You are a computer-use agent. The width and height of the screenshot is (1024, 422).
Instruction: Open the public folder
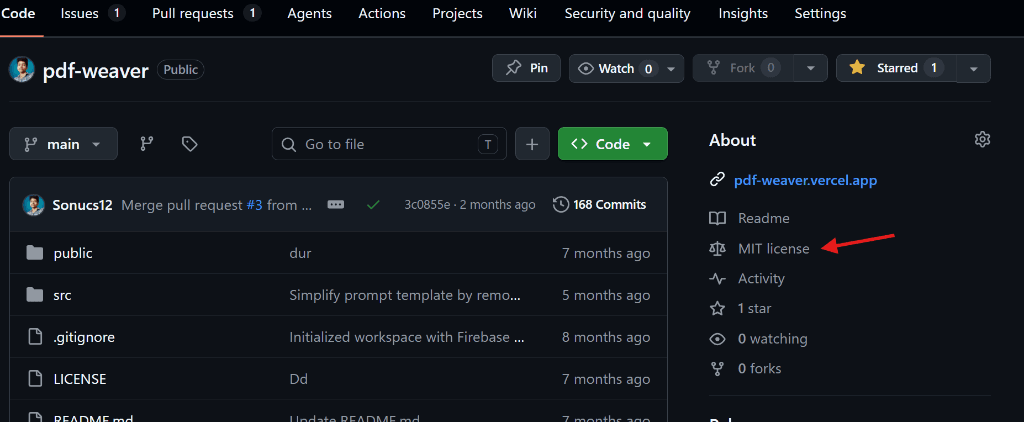pyautogui.click(x=73, y=253)
